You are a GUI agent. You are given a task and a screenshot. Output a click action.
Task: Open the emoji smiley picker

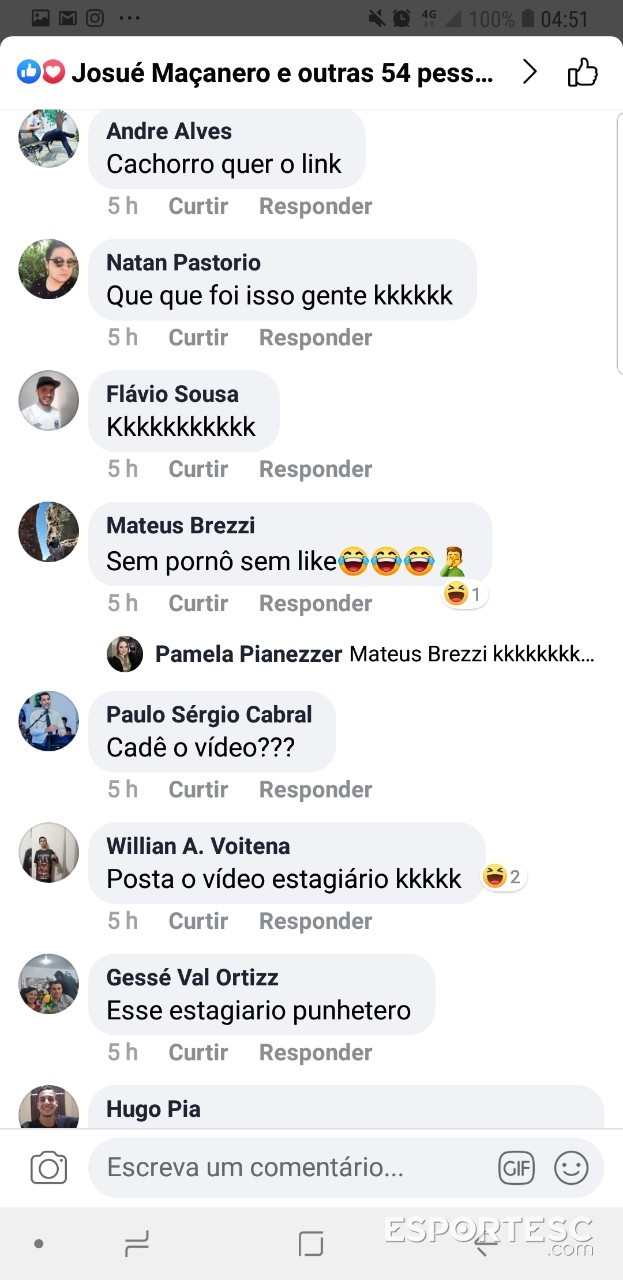[x=571, y=1167]
